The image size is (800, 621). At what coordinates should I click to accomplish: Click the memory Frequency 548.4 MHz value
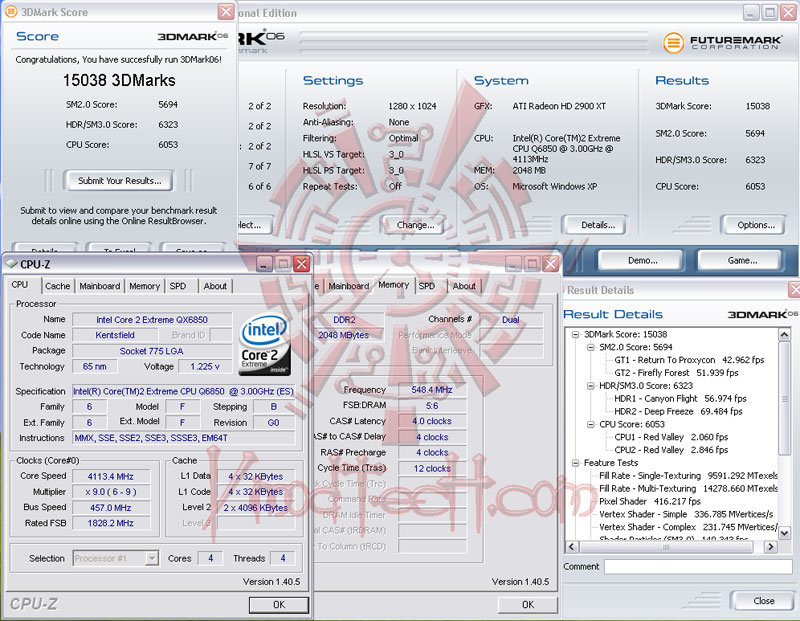click(x=432, y=390)
